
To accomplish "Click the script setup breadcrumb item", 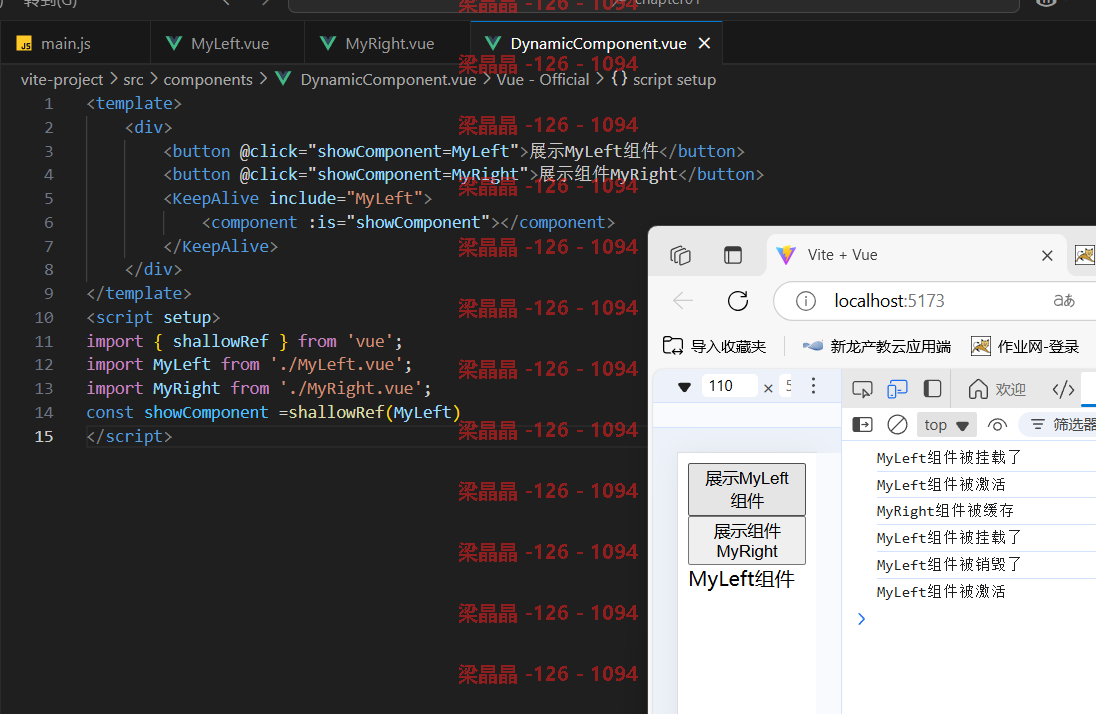I will (674, 80).
